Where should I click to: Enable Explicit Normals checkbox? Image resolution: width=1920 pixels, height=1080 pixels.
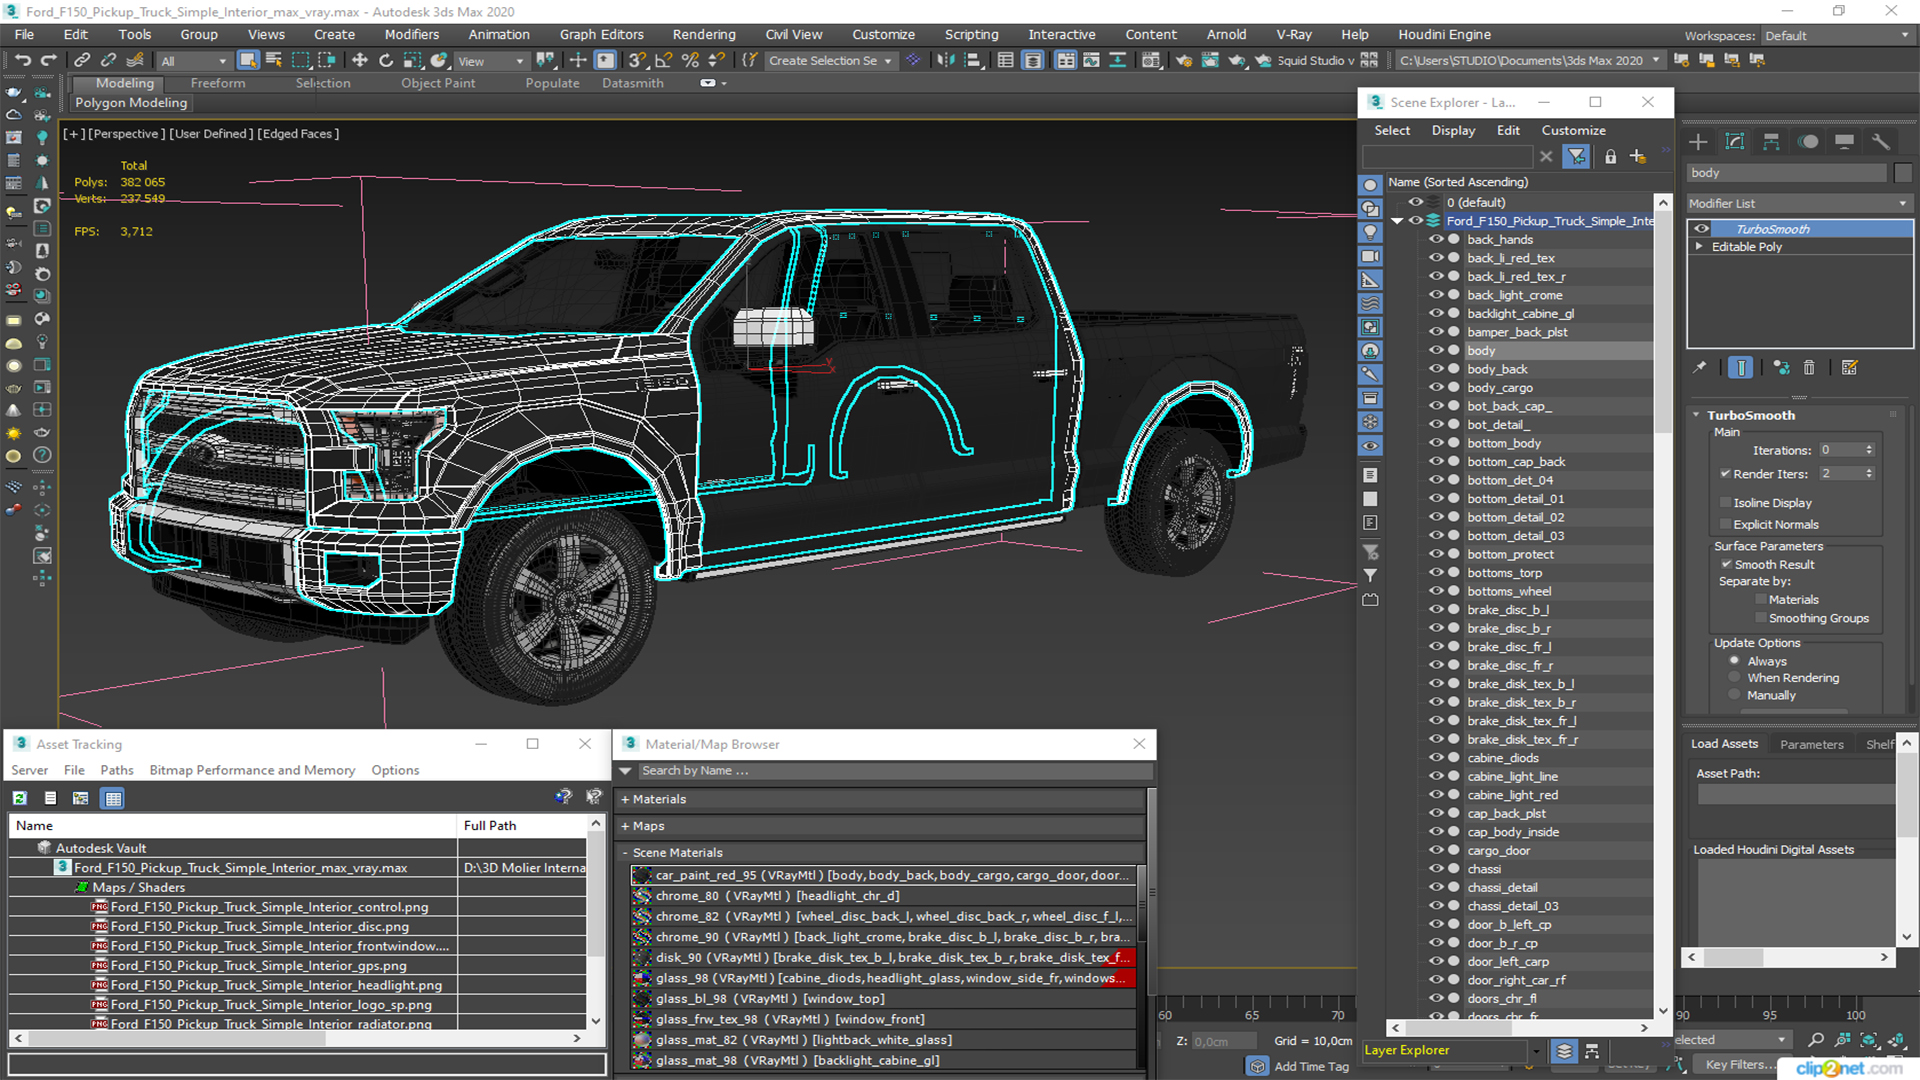click(x=1725, y=524)
